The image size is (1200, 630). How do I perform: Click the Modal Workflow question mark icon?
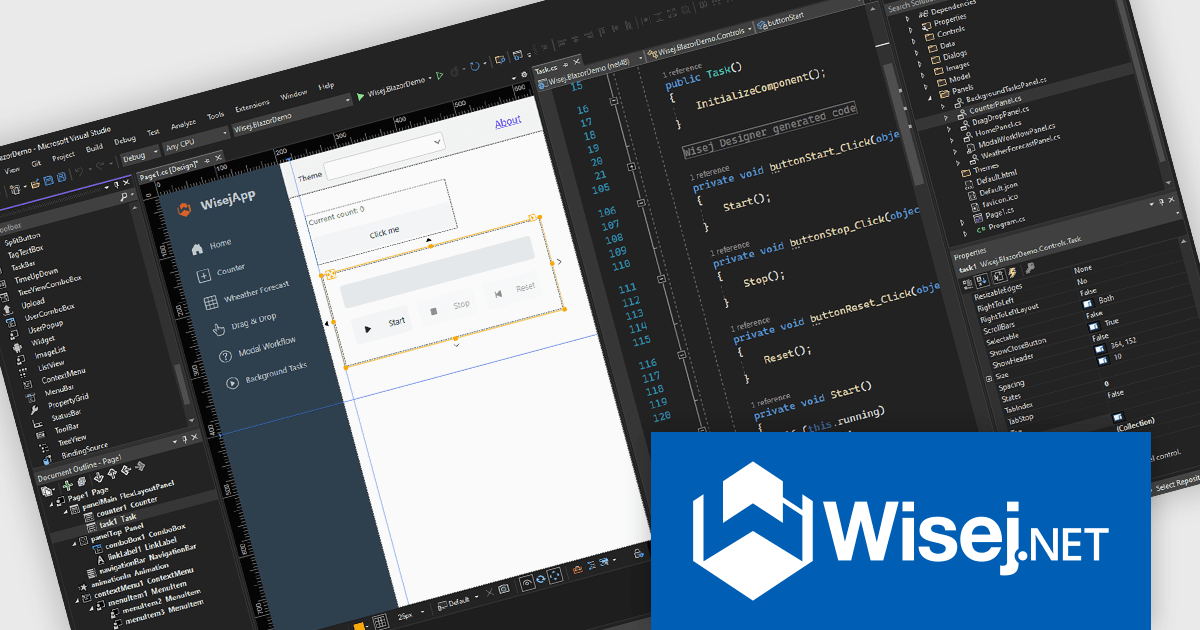[x=225, y=355]
